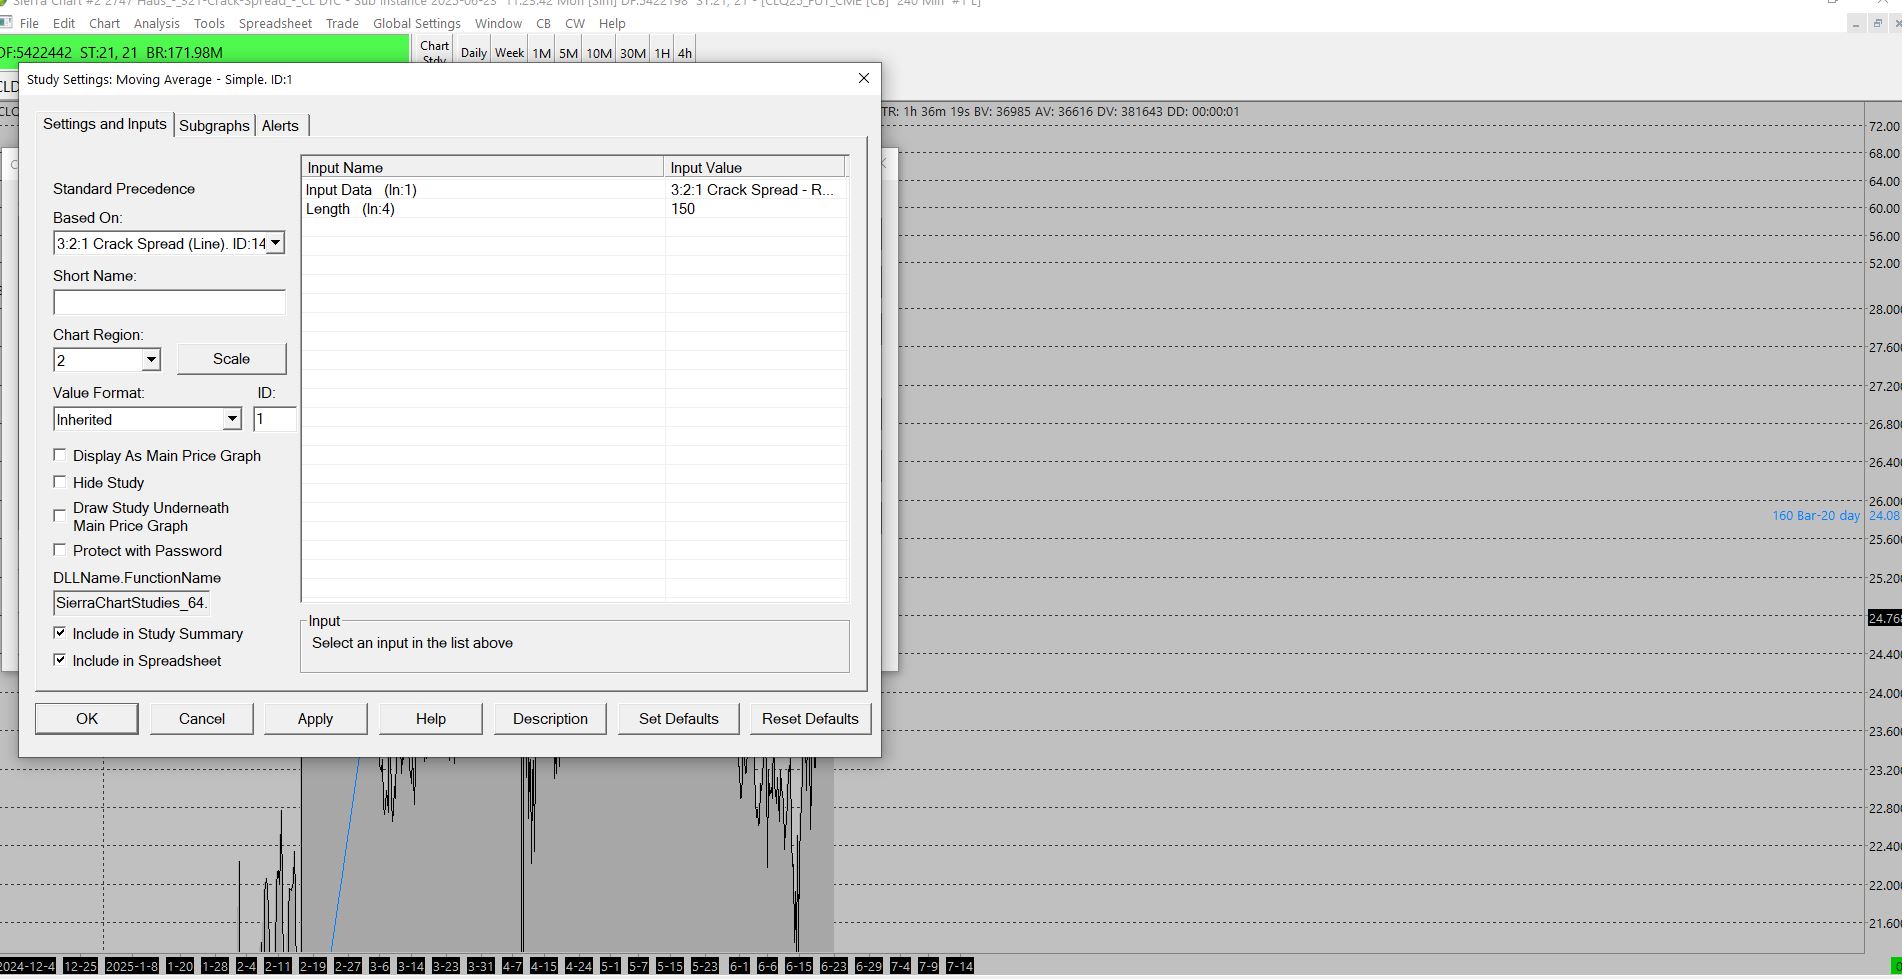Click the Input Value column header
The width and height of the screenshot is (1902, 979).
755,167
